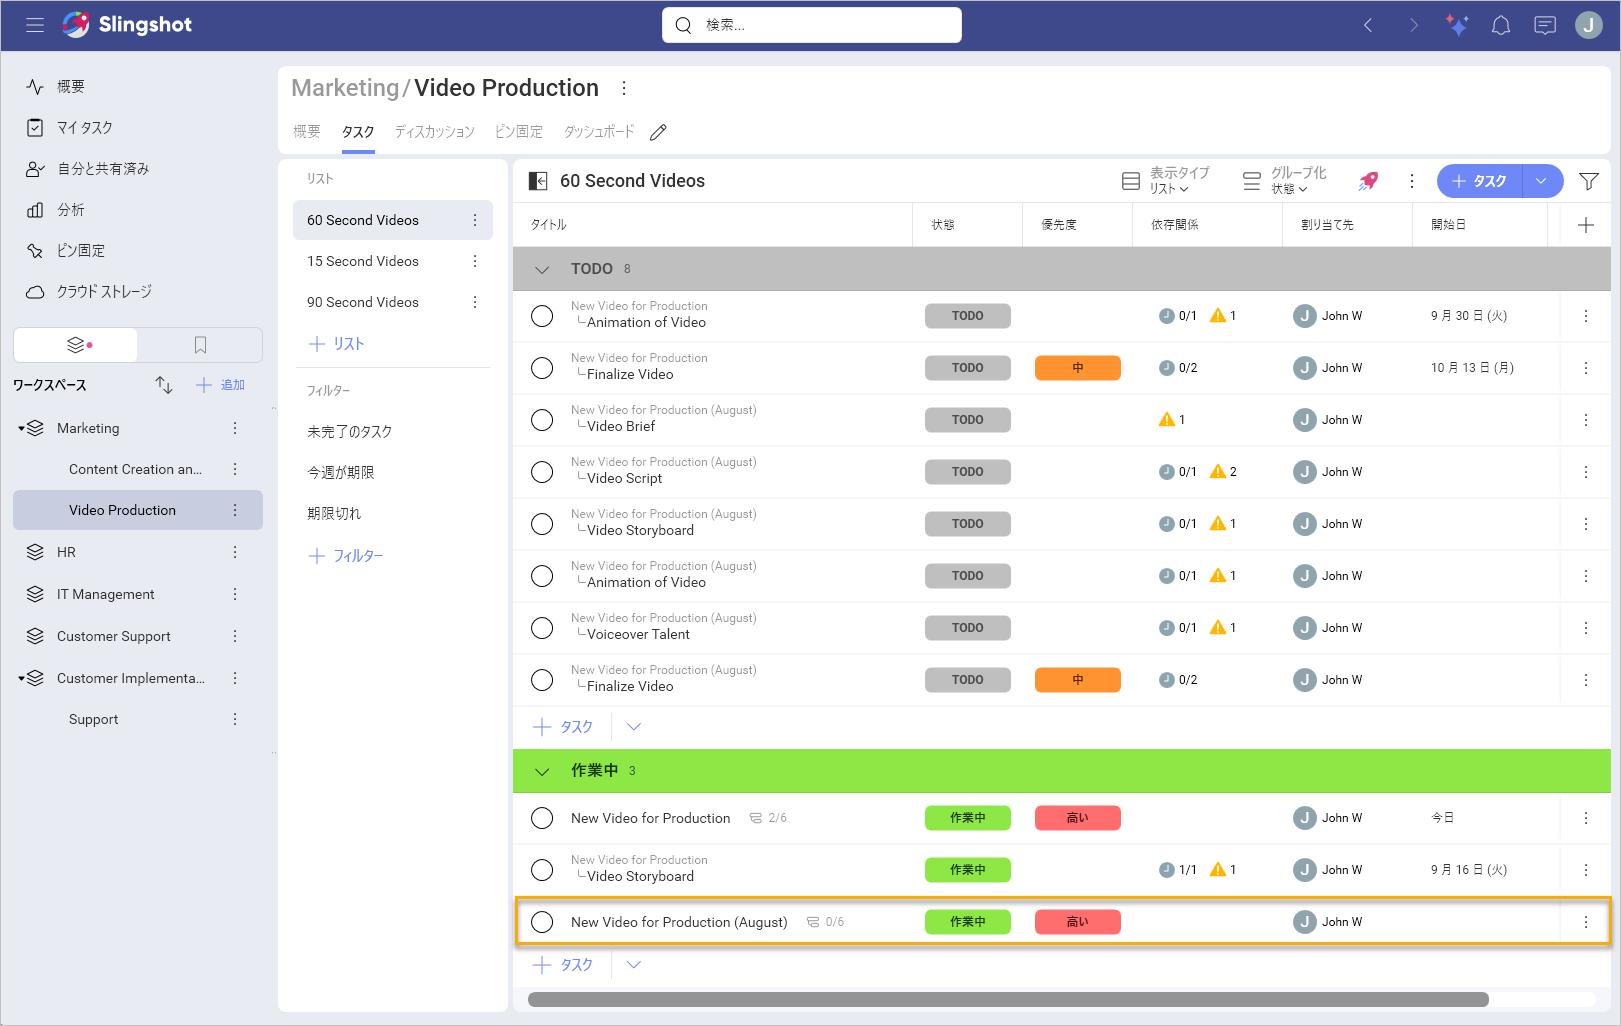Select the 15 Second Videos list

363,261
